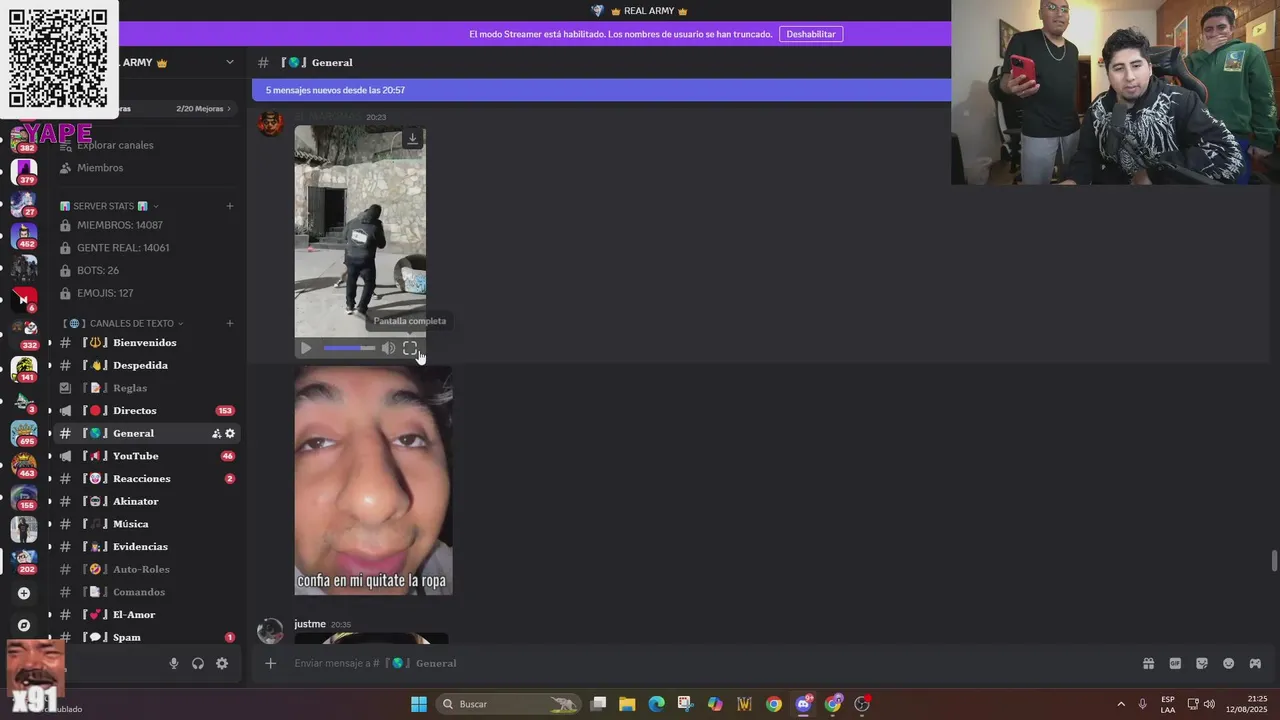Open server boost '2/20 Mejoras' goal
The width and height of the screenshot is (1280, 720).
203,108
